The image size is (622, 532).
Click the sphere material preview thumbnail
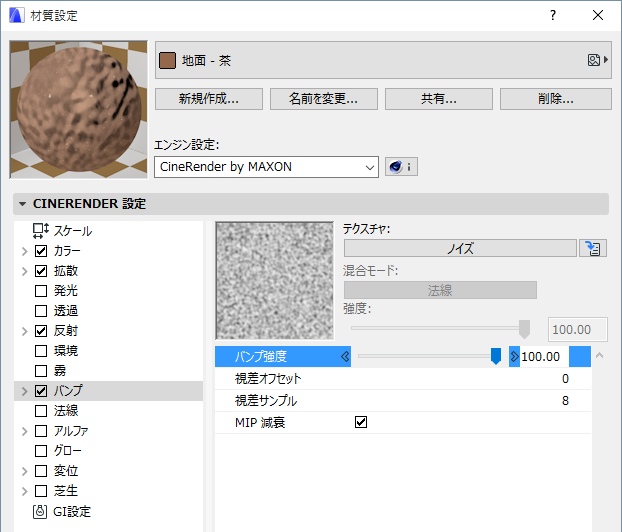point(79,109)
